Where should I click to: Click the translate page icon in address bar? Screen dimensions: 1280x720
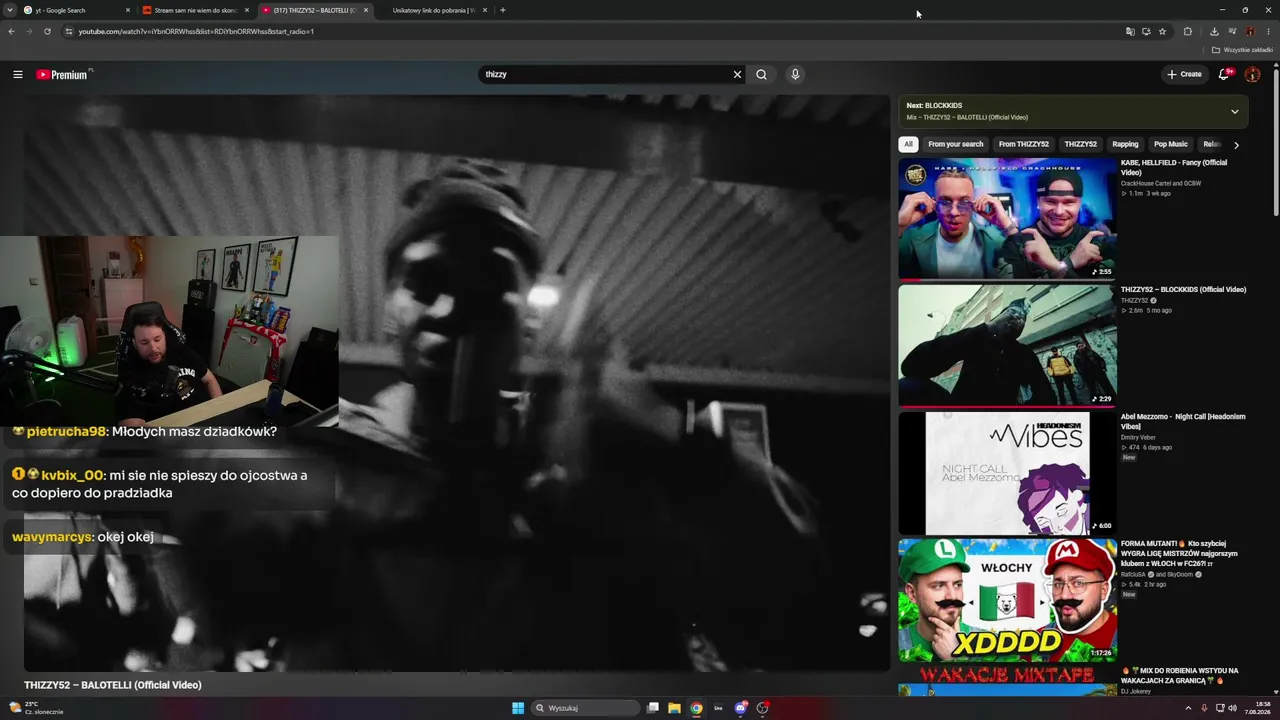pos(1130,31)
